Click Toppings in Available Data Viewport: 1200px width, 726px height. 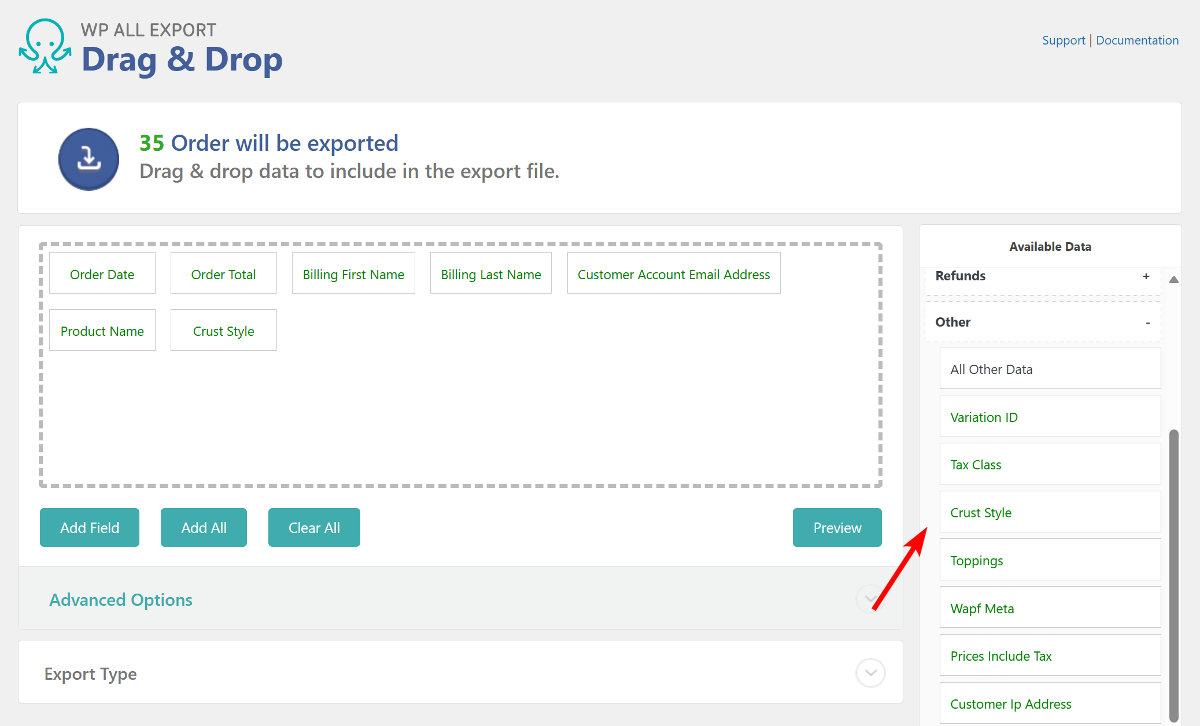tap(976, 560)
